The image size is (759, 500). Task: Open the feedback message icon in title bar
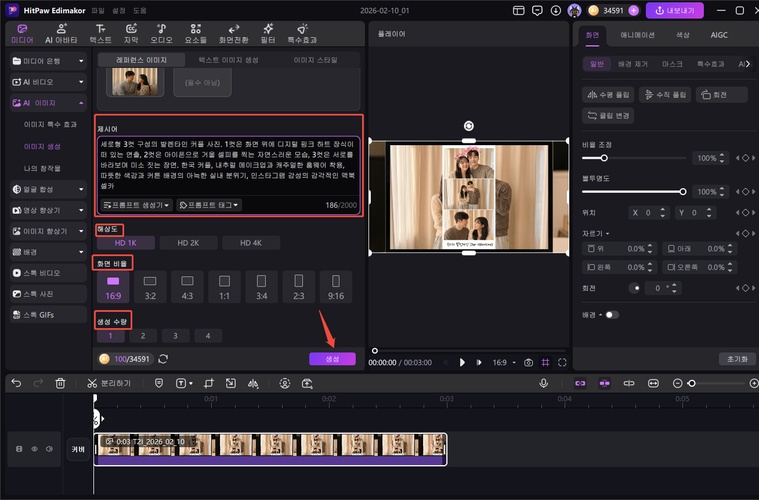click(x=537, y=10)
